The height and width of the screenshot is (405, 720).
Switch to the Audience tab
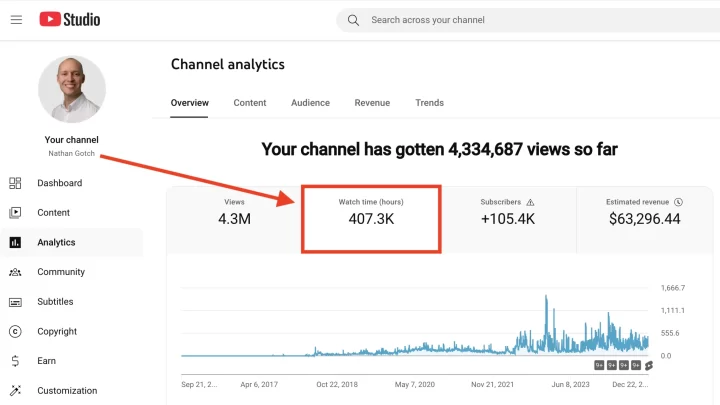tap(310, 103)
